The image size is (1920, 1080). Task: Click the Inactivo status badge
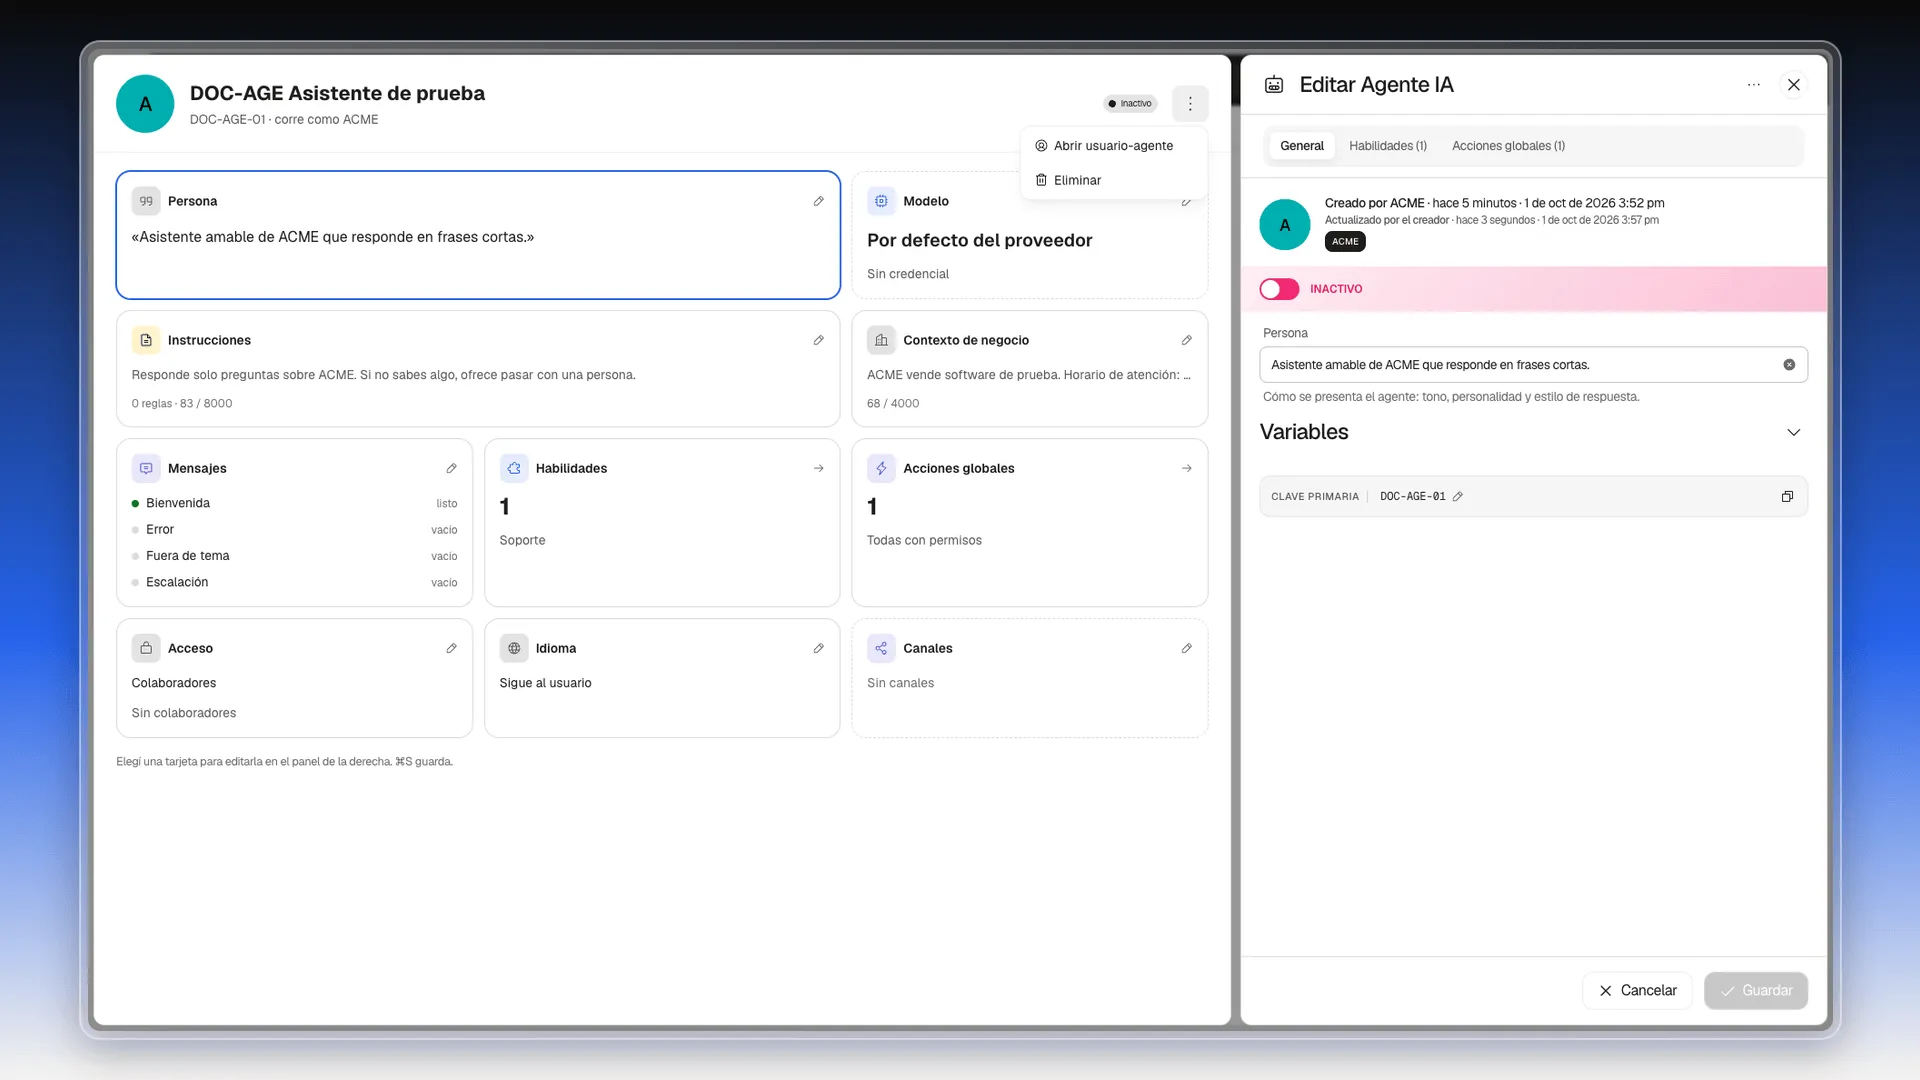click(1130, 103)
